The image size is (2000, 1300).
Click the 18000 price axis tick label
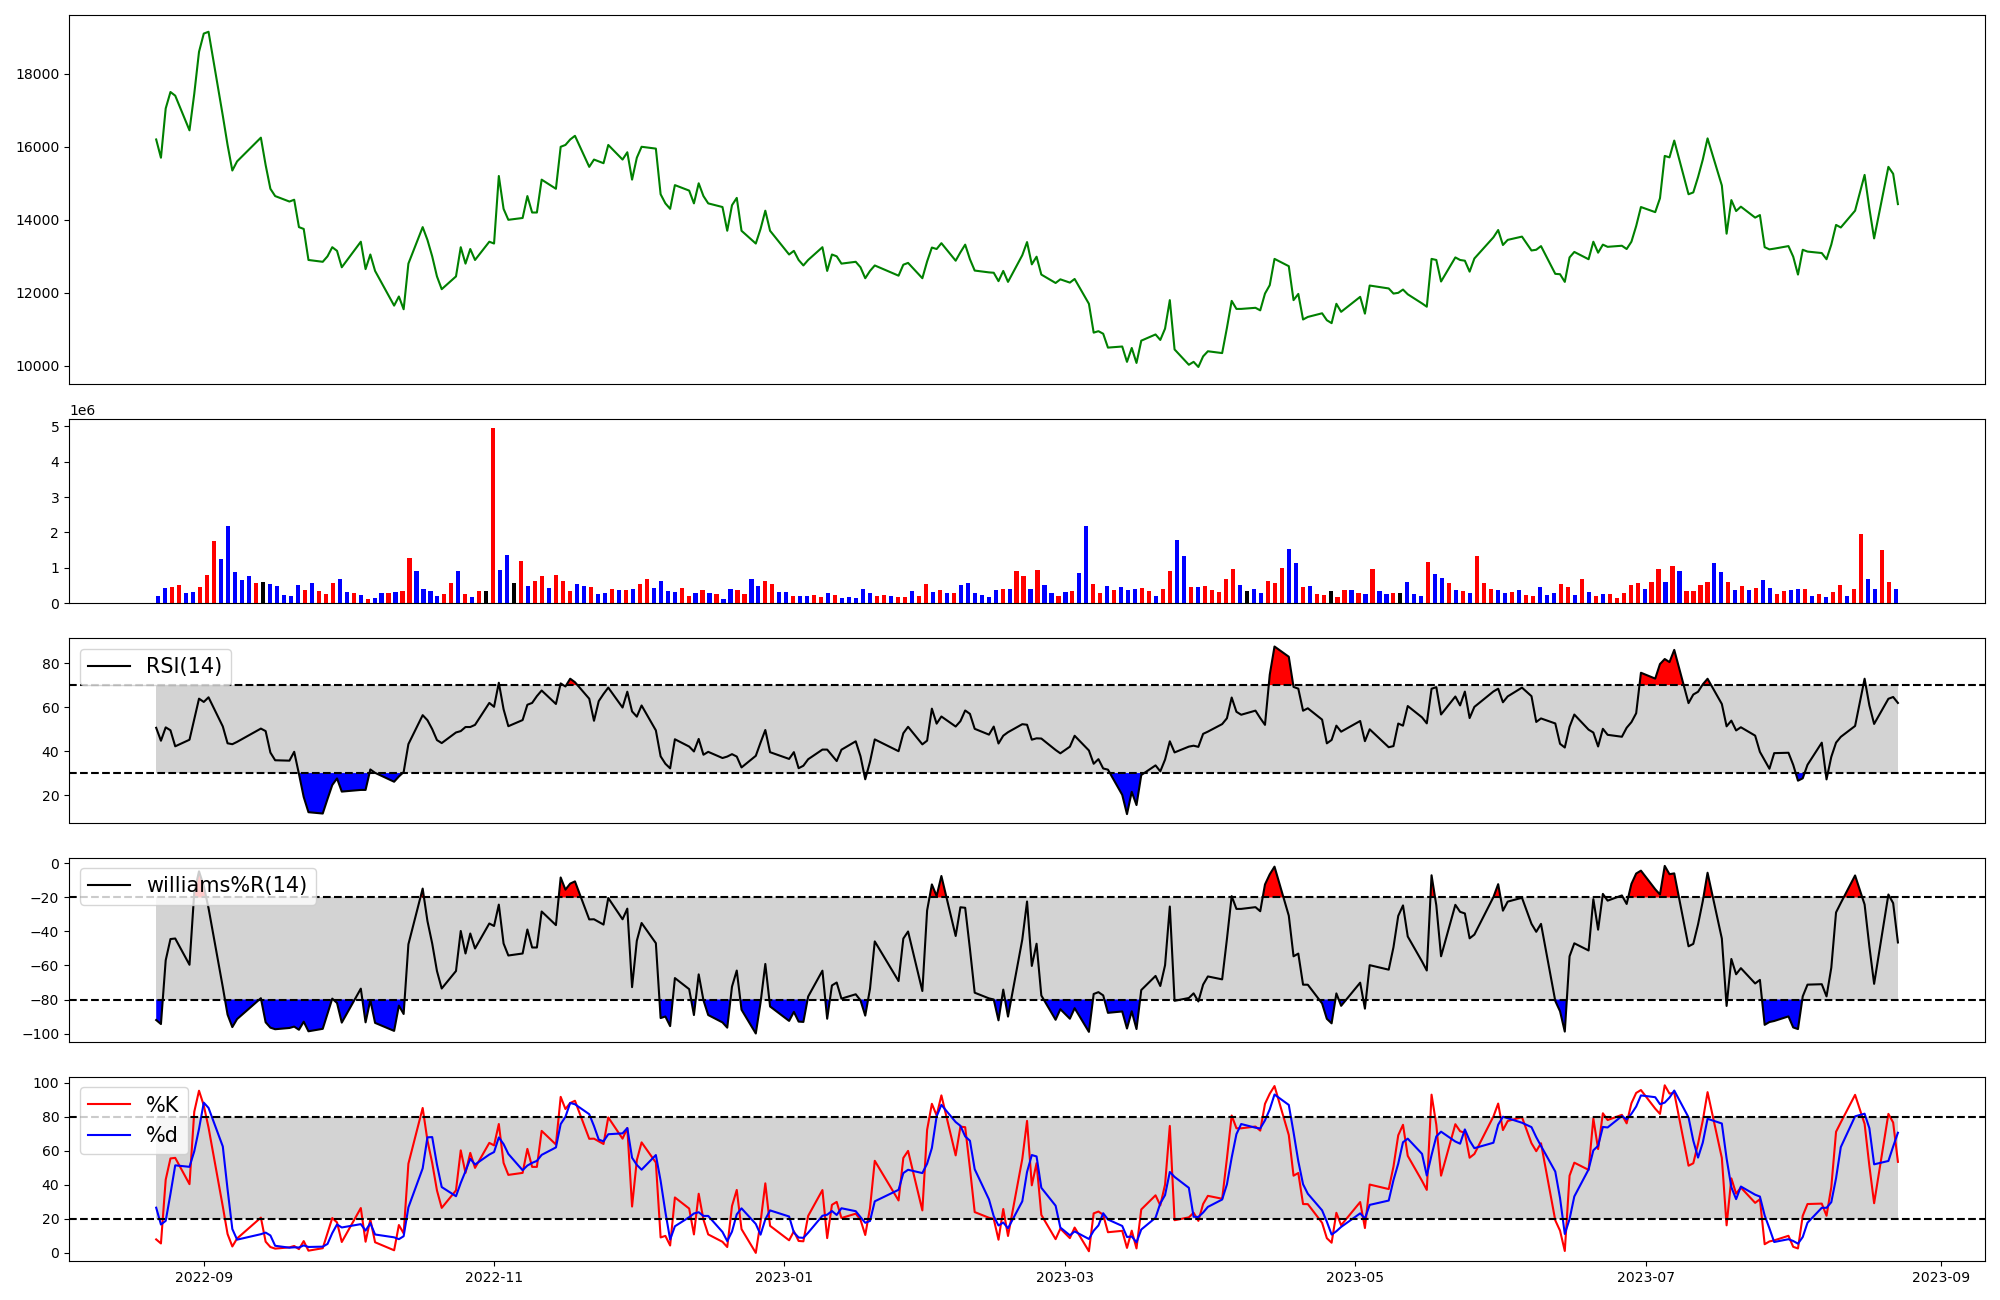tap(38, 74)
